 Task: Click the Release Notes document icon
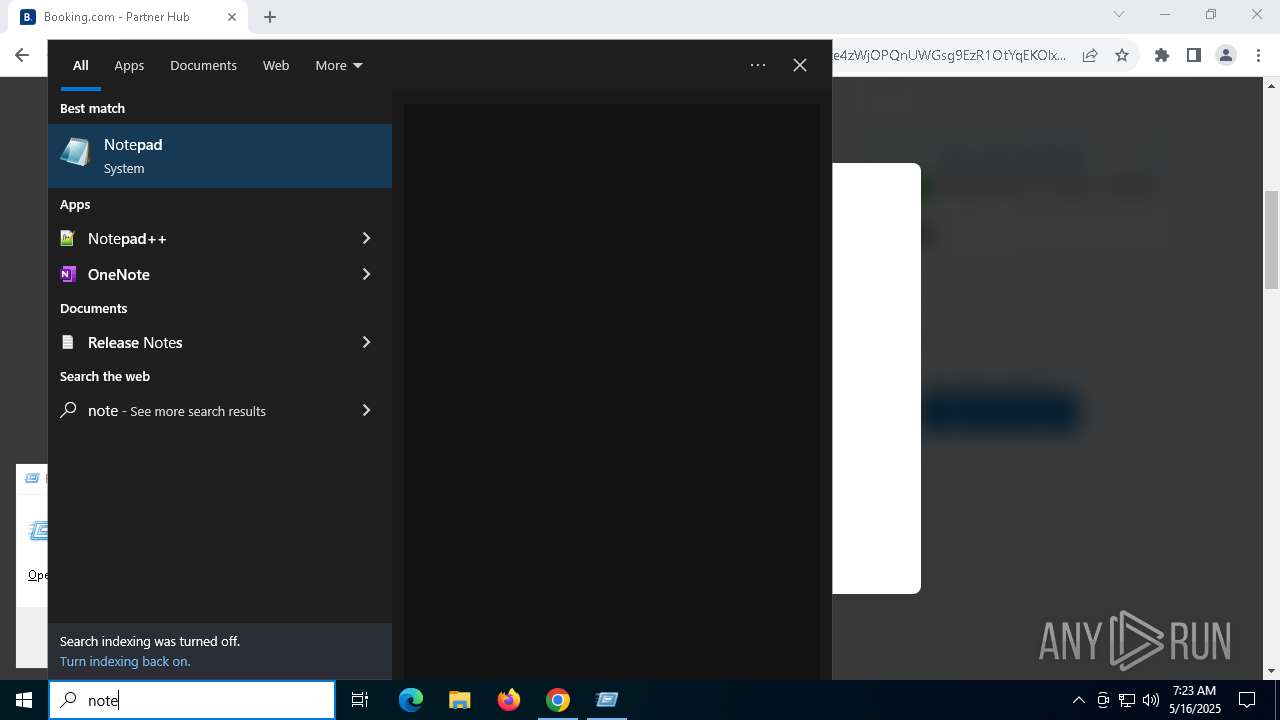(68, 342)
